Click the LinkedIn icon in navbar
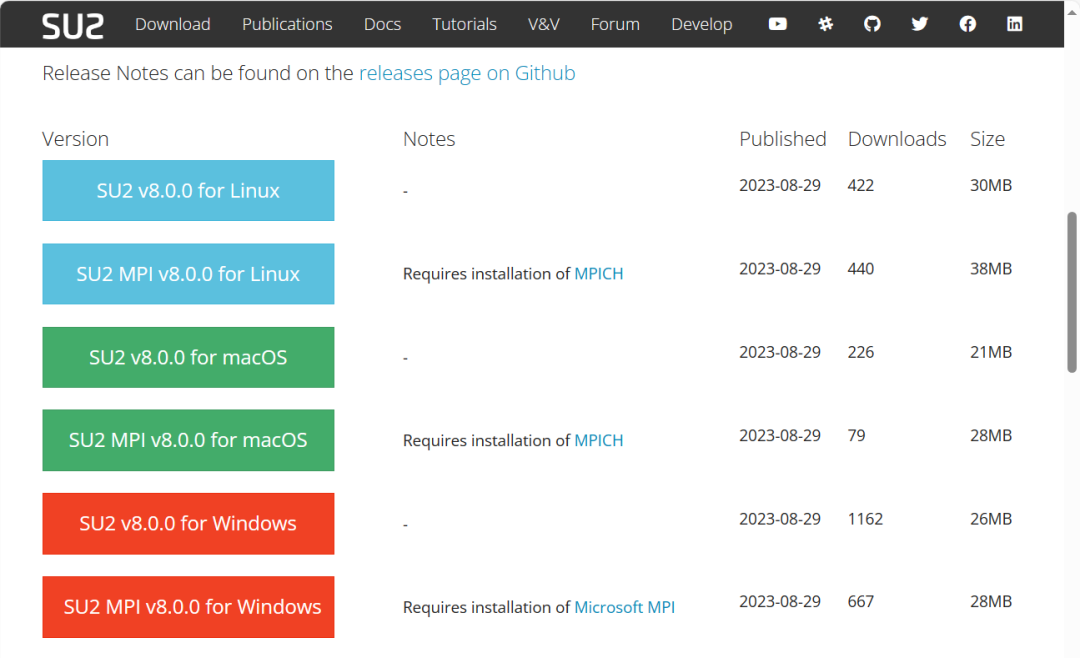Viewport: 1080px width, 658px height. [1015, 24]
